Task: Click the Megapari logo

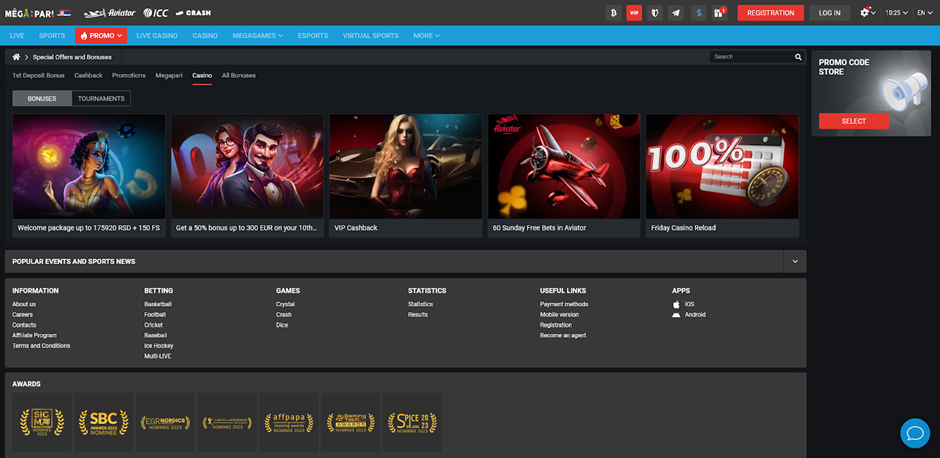Action: point(29,13)
